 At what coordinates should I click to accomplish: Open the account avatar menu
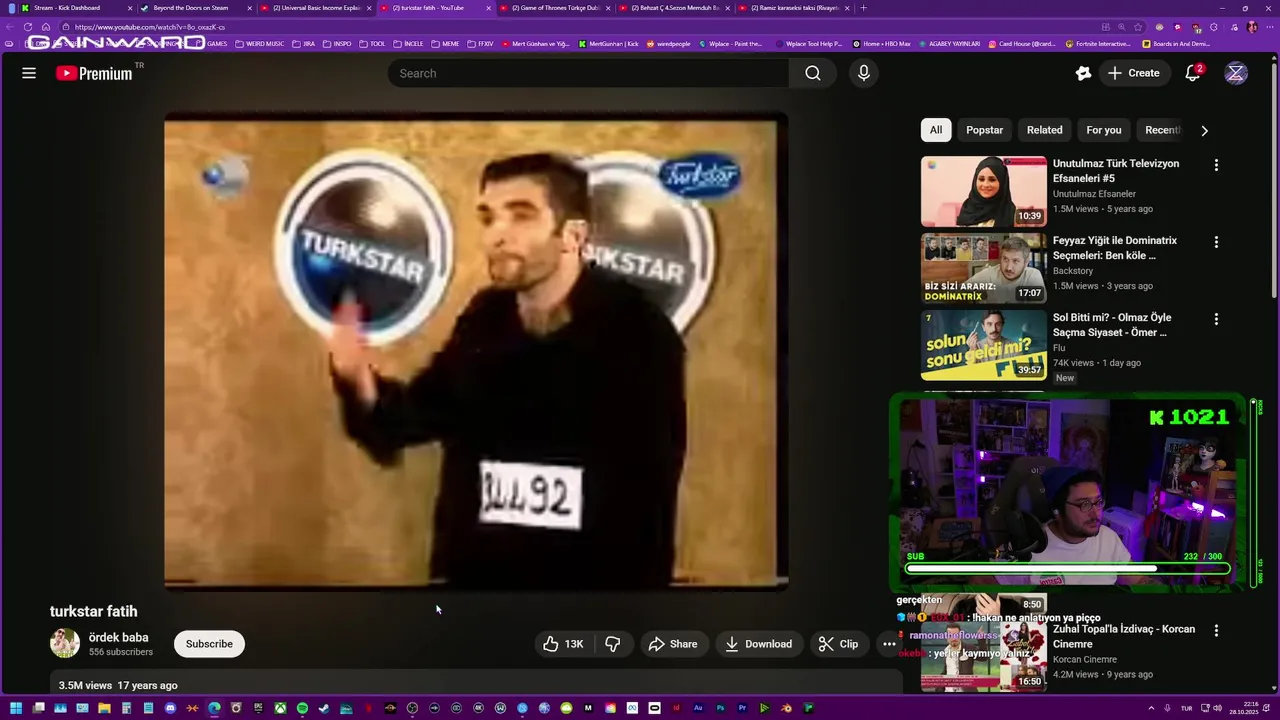pyautogui.click(x=1236, y=73)
